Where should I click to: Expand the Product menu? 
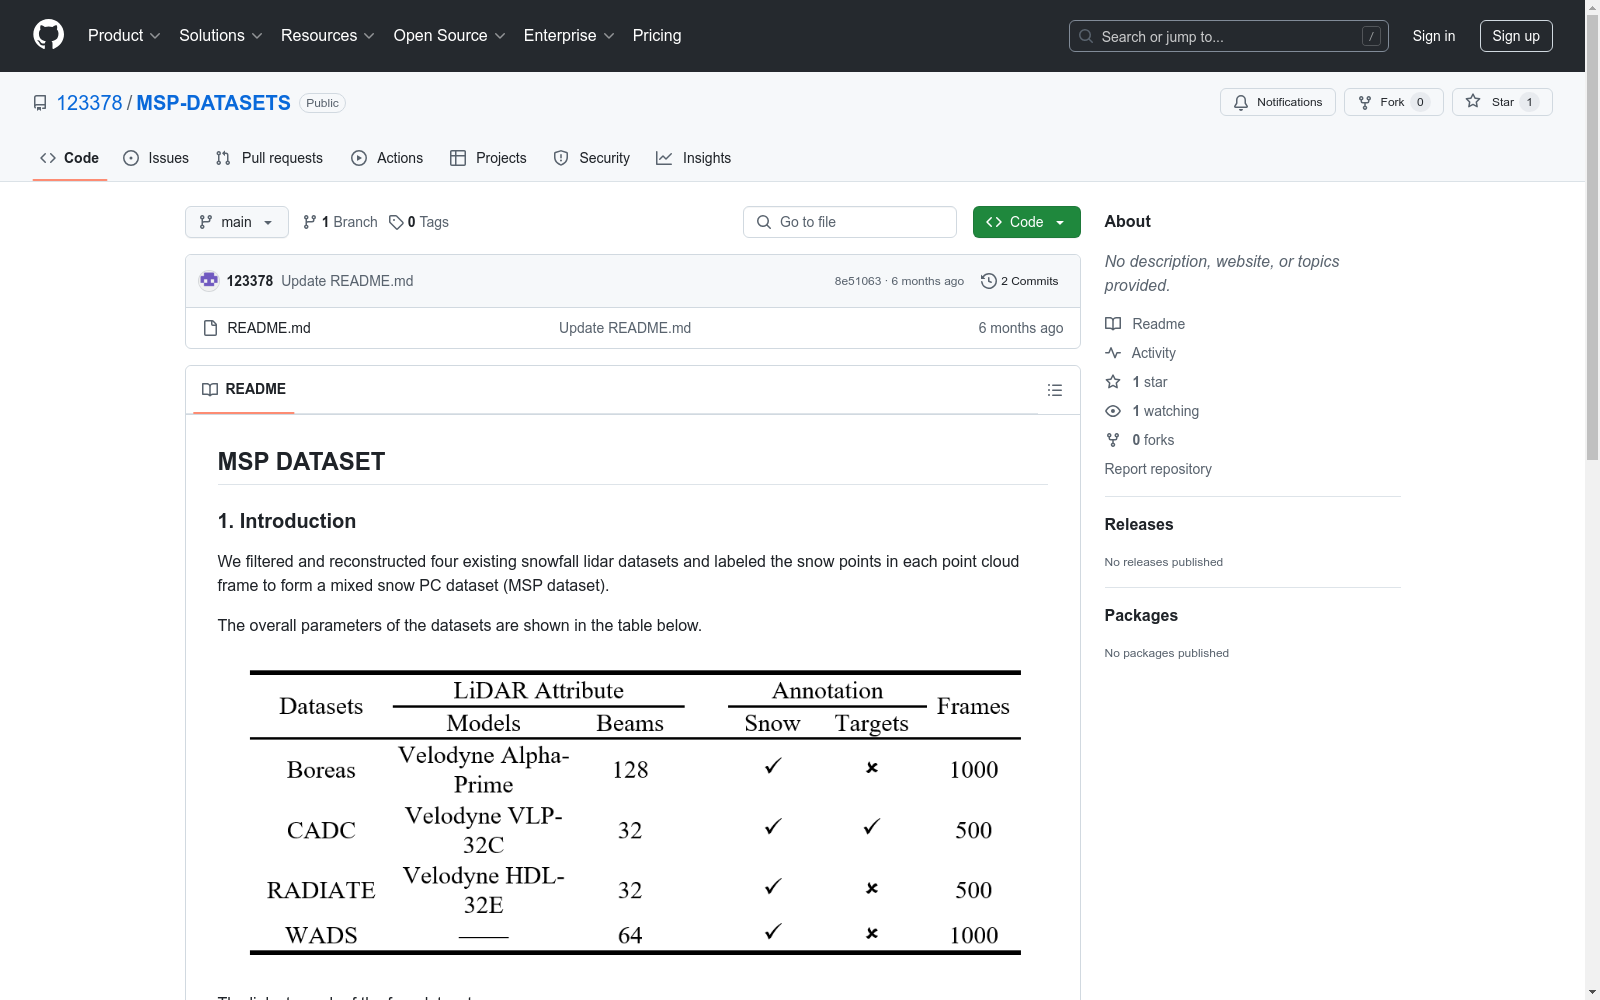124,36
